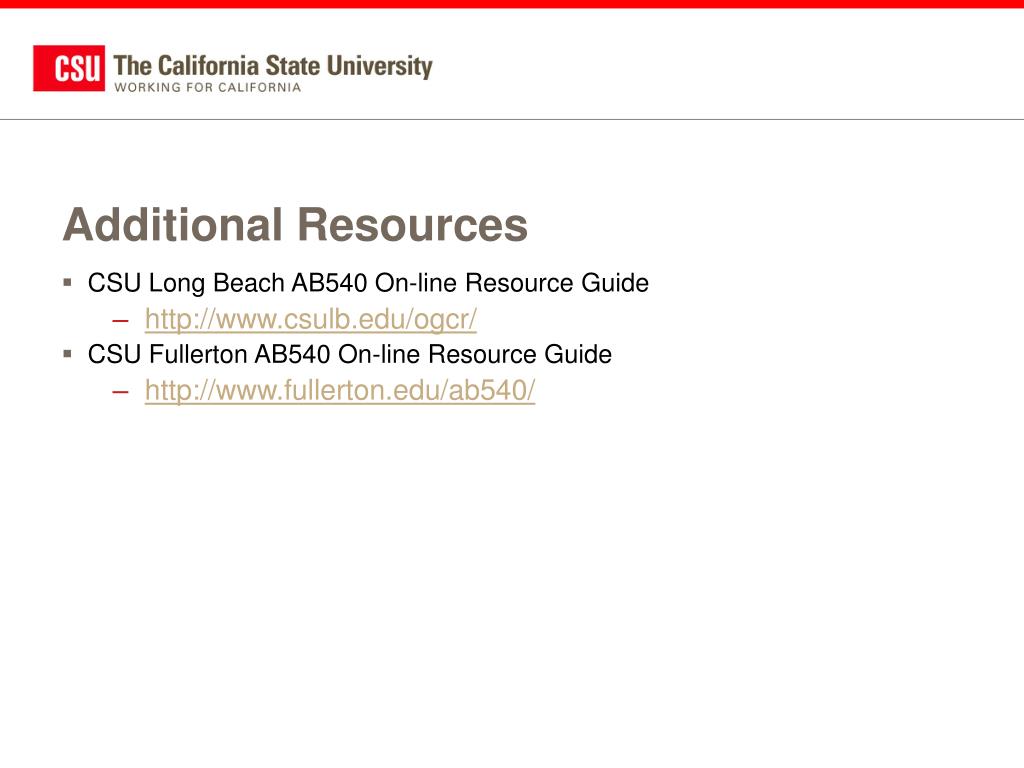This screenshot has width=1024, height=768.
Task: Click the 'Working for California' tagline
Action: click(208, 88)
